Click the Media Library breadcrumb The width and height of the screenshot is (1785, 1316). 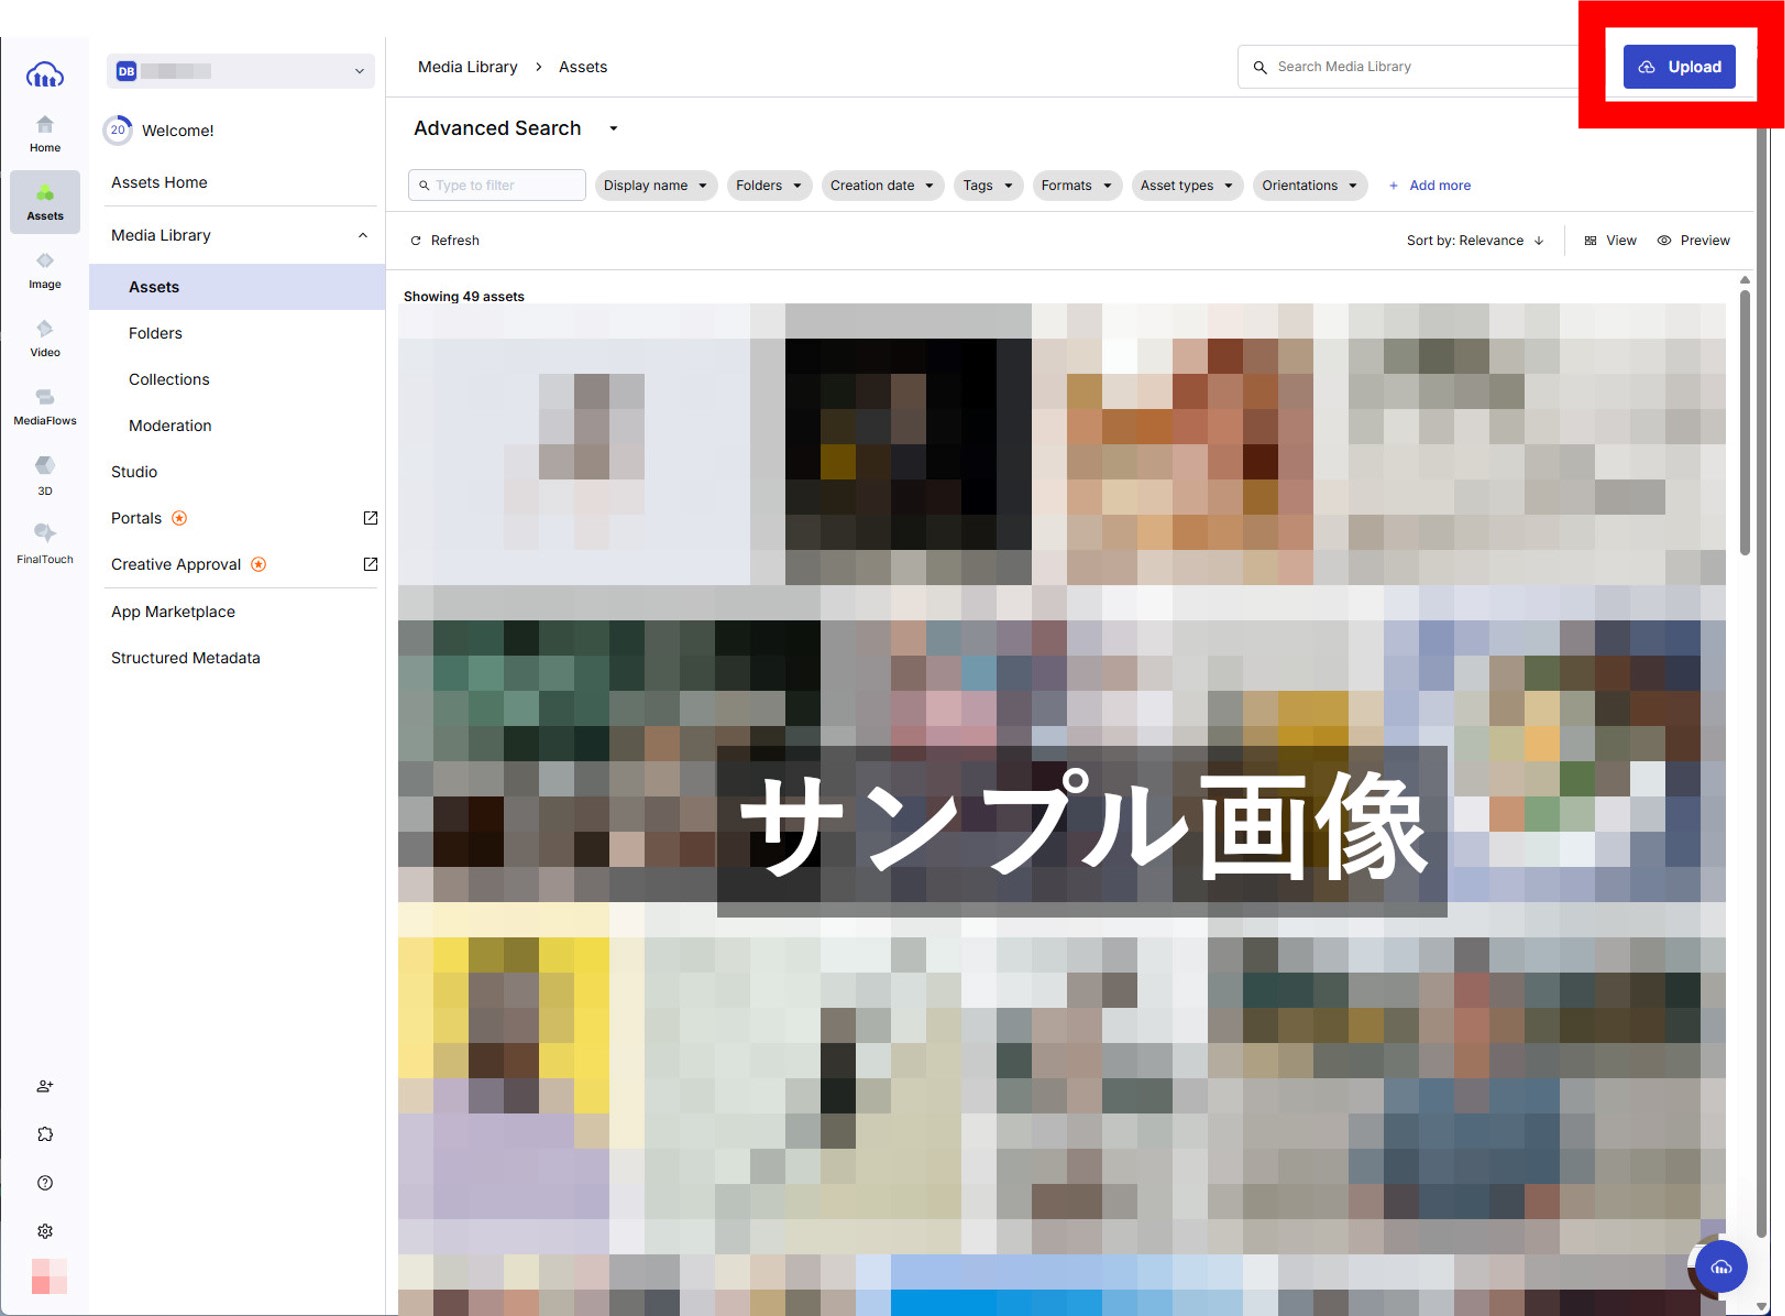pos(467,67)
